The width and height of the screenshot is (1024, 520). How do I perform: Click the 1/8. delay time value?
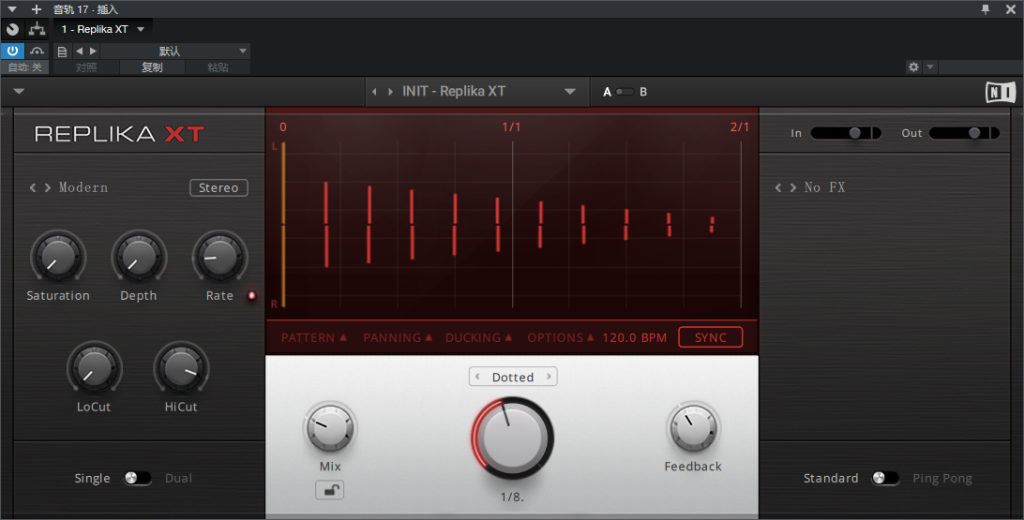(x=512, y=497)
